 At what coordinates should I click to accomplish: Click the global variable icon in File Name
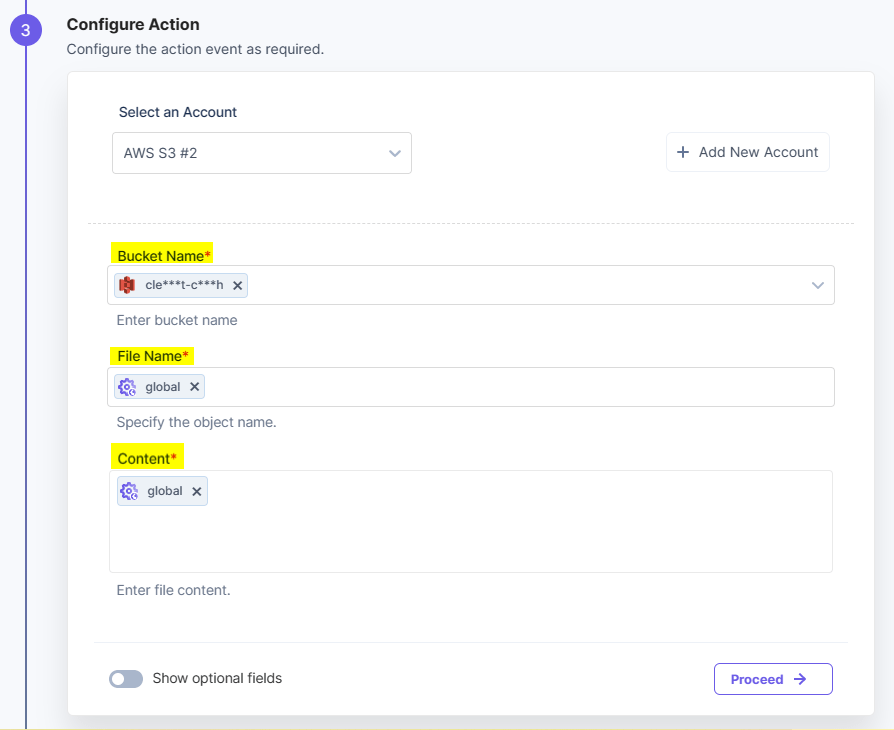pos(127,387)
